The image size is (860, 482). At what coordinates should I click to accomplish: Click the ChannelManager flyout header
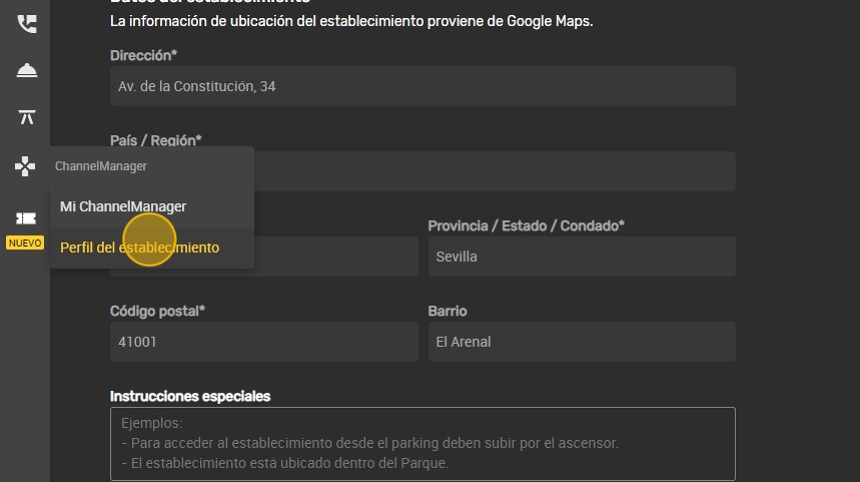point(101,166)
